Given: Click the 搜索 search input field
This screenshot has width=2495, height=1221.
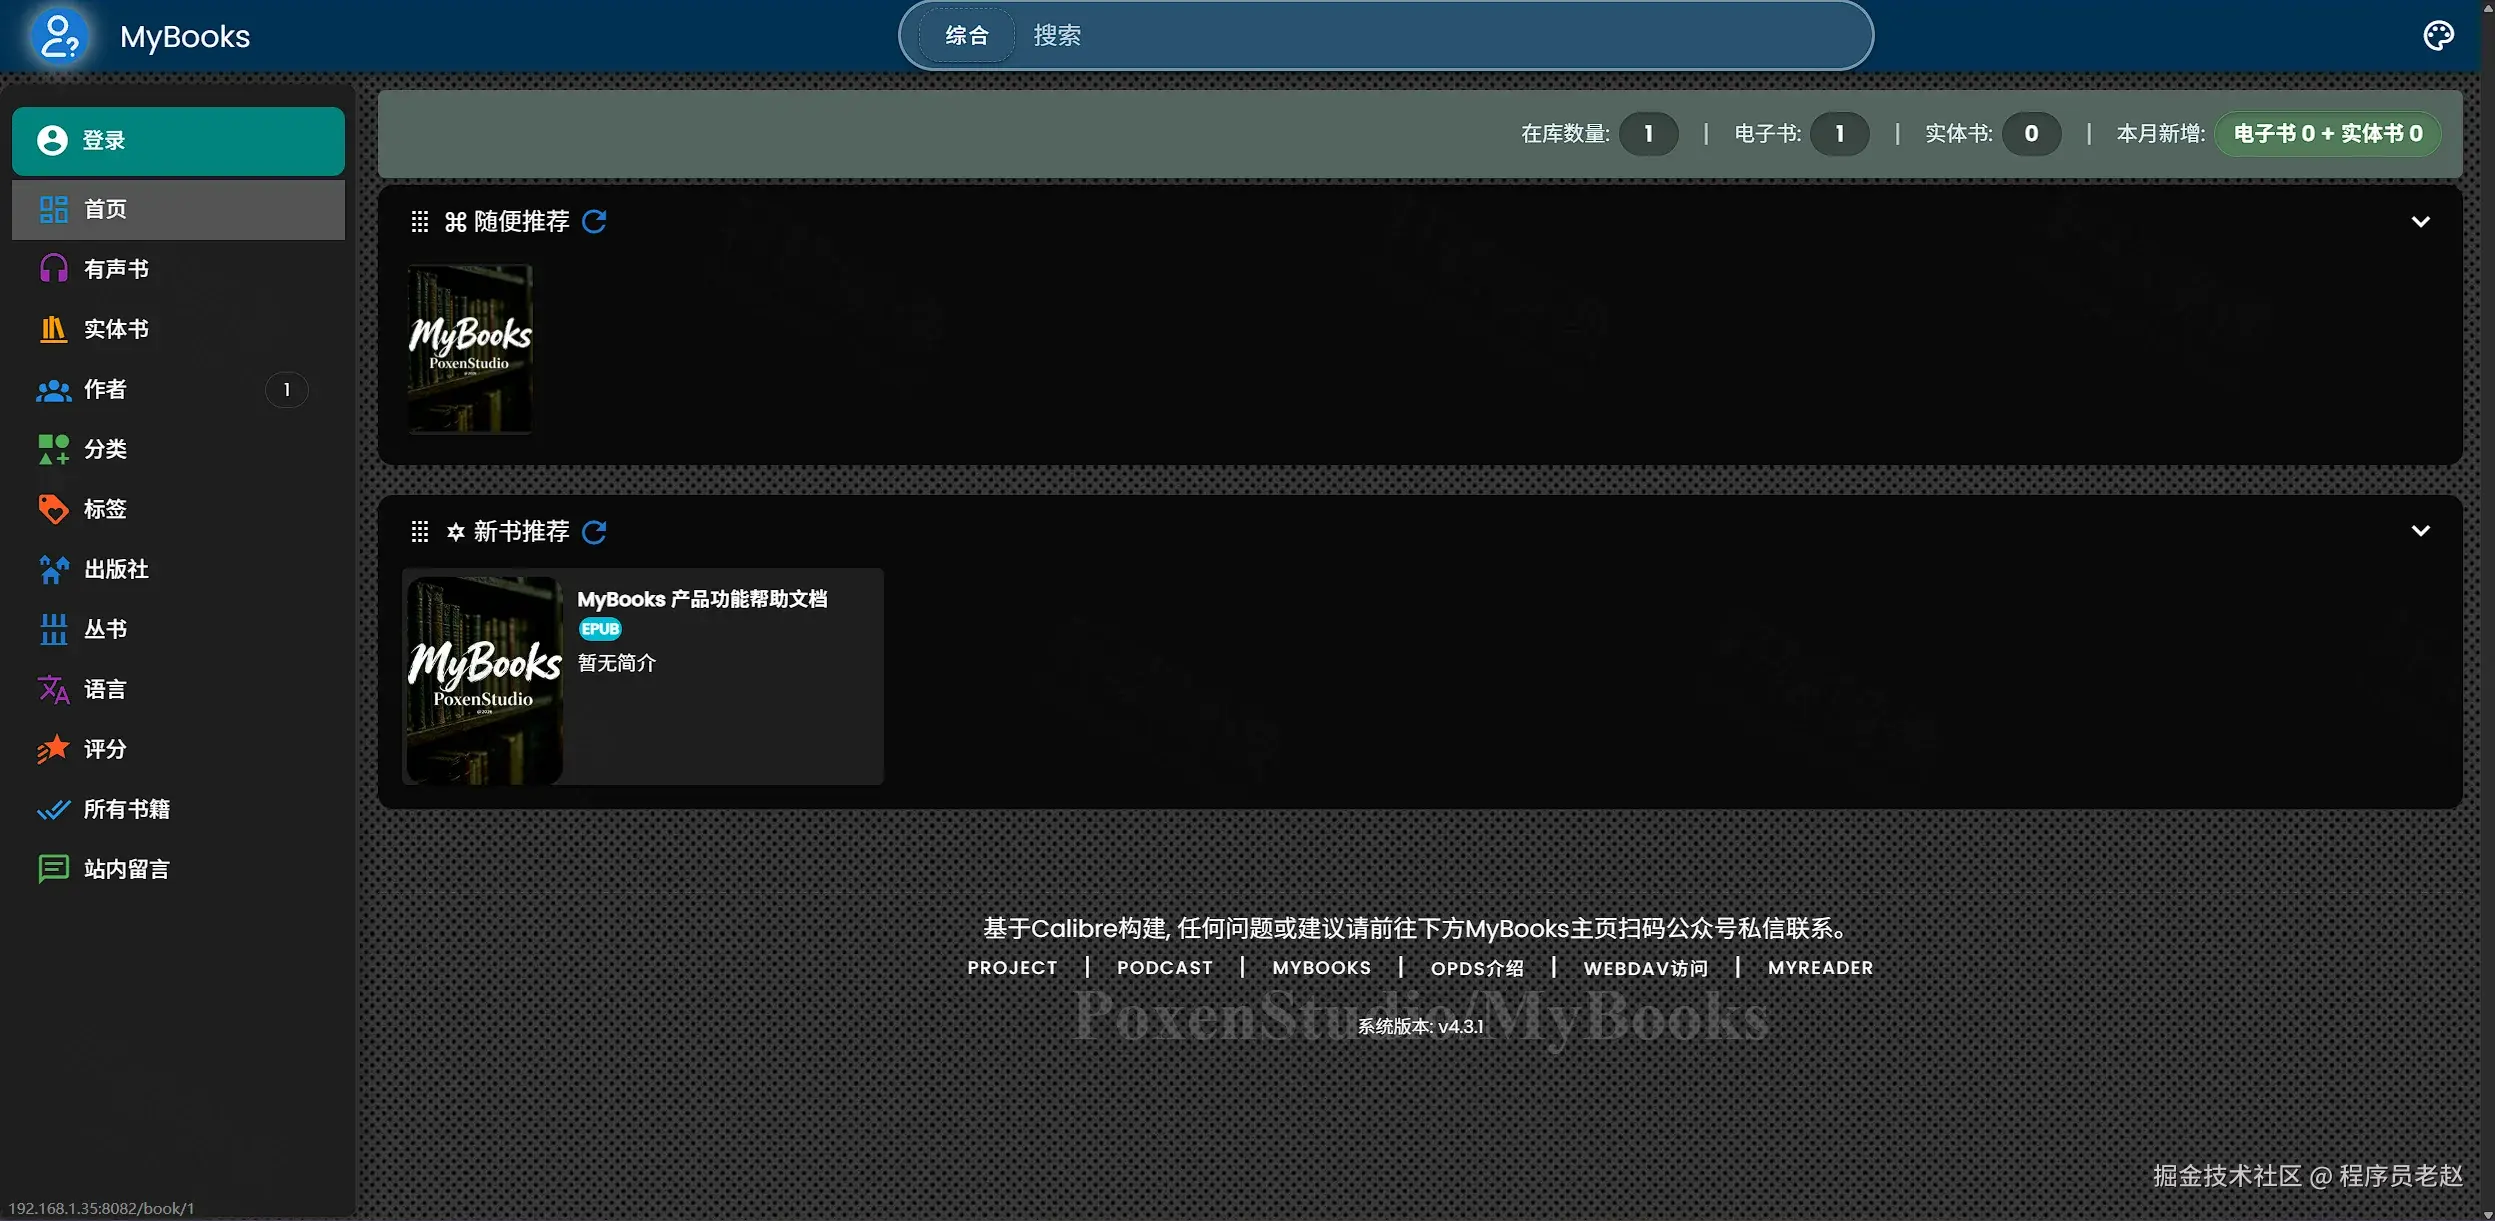Looking at the screenshot, I should [x=1440, y=36].
